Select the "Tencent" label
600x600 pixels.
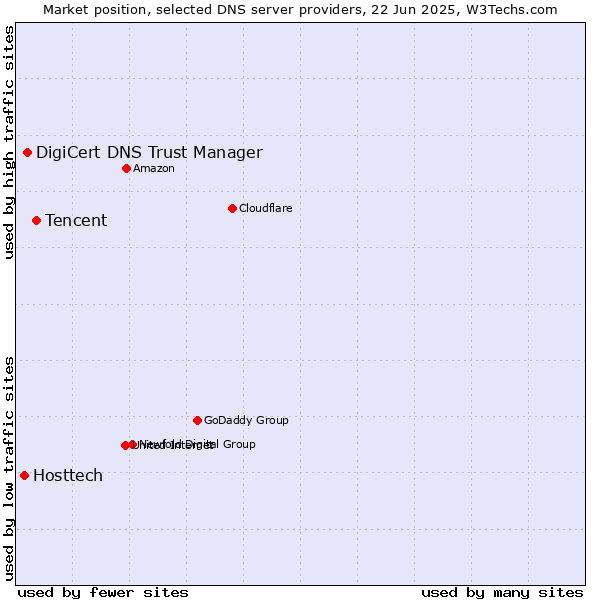(x=76, y=220)
